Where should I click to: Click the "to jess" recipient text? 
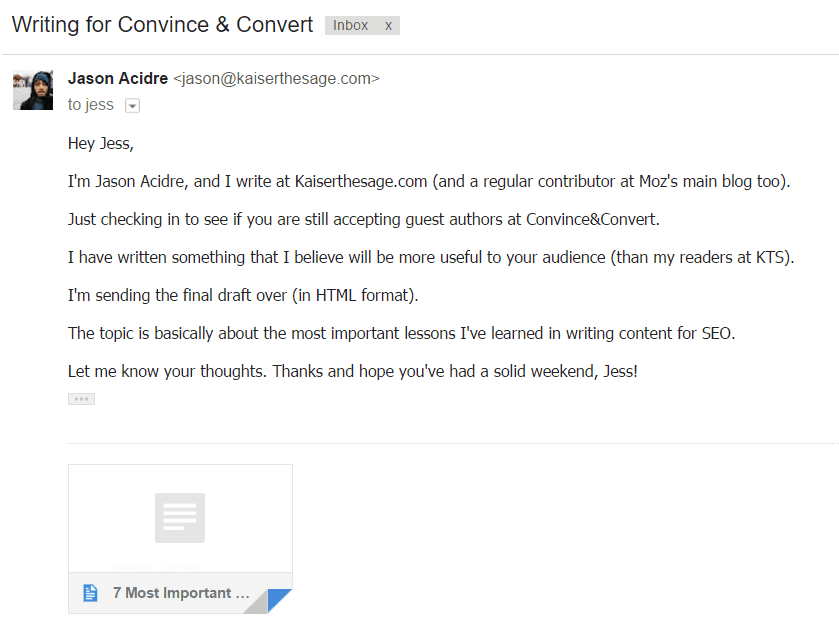[x=91, y=105]
